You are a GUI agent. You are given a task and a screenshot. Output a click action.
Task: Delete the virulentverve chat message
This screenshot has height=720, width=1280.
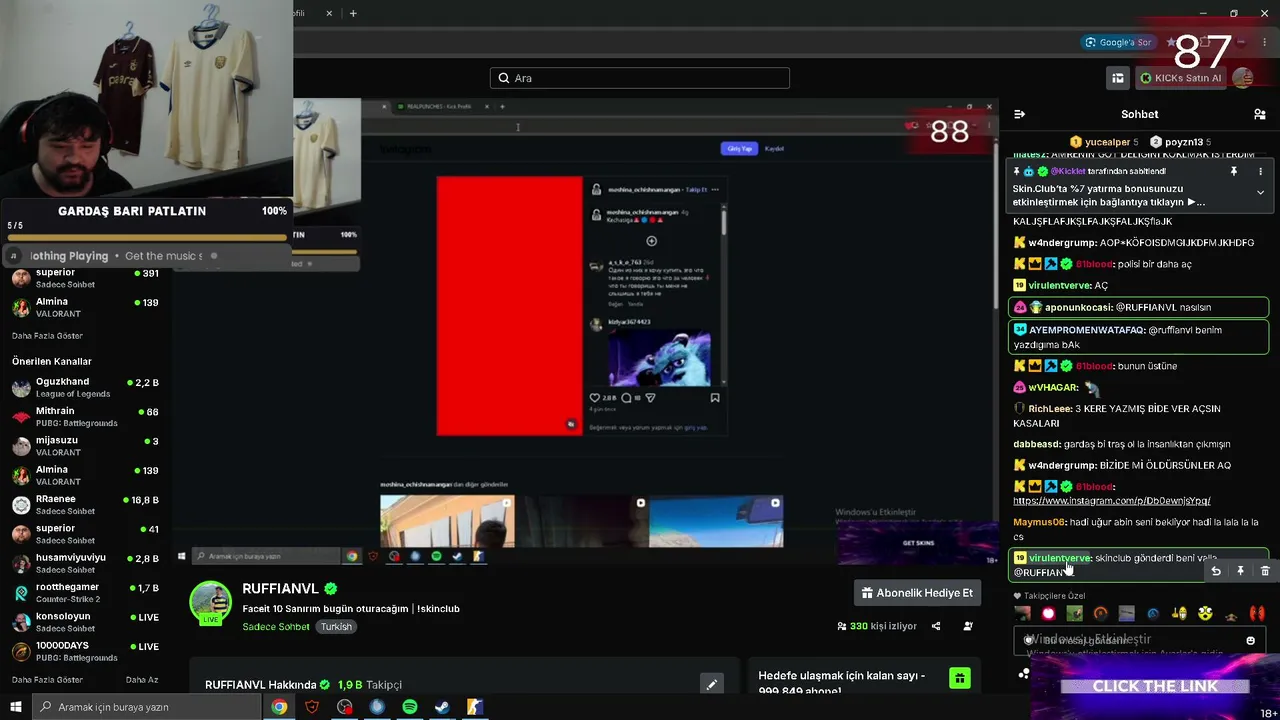click(1264, 571)
